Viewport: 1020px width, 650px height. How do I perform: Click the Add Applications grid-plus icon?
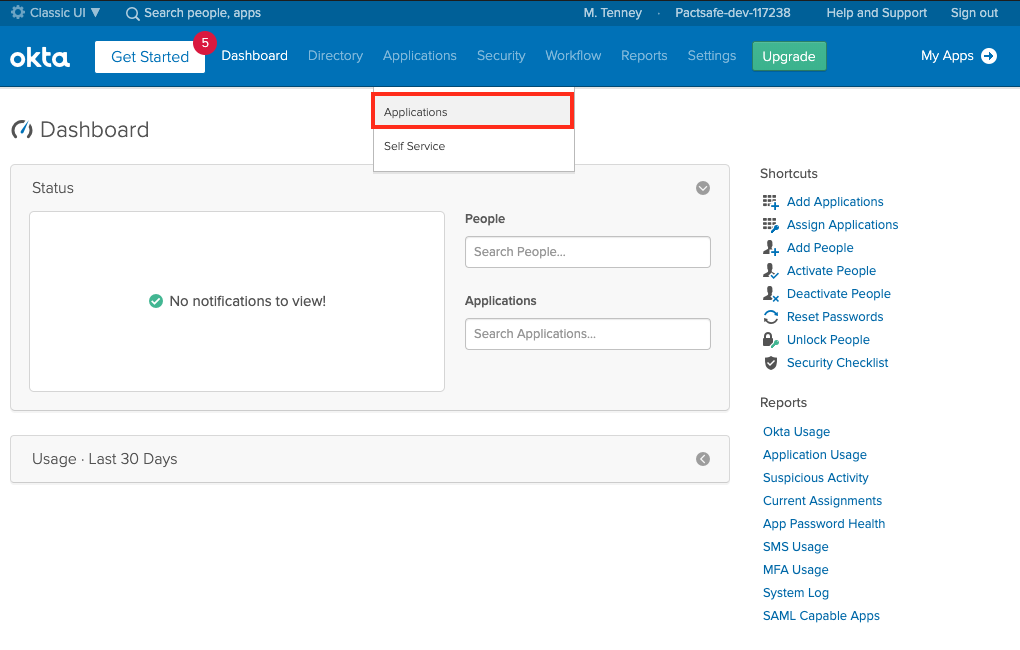(771, 202)
